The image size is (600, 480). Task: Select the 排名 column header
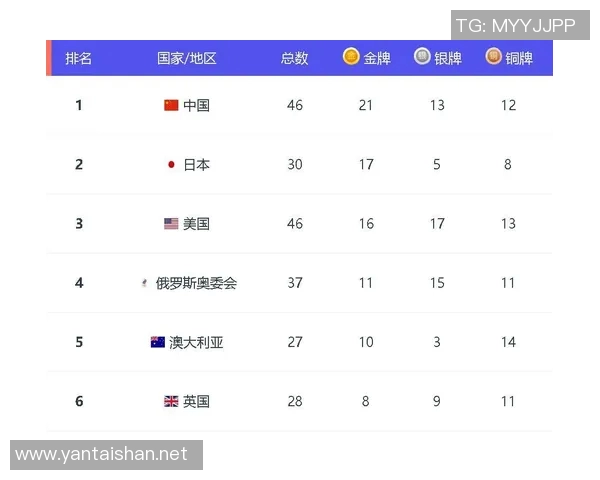coord(79,58)
